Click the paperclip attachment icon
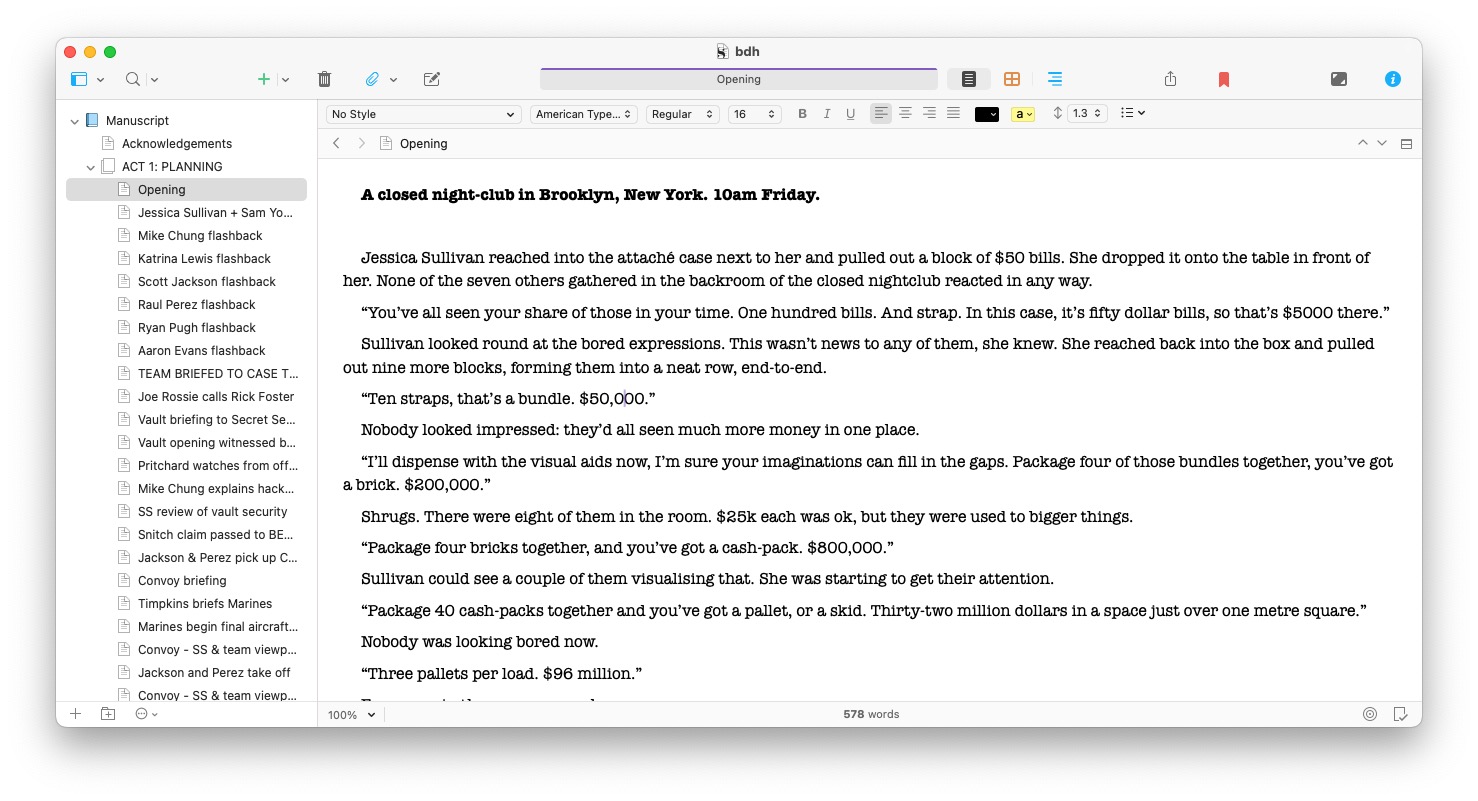Image resolution: width=1478 pixels, height=801 pixels. click(x=371, y=79)
